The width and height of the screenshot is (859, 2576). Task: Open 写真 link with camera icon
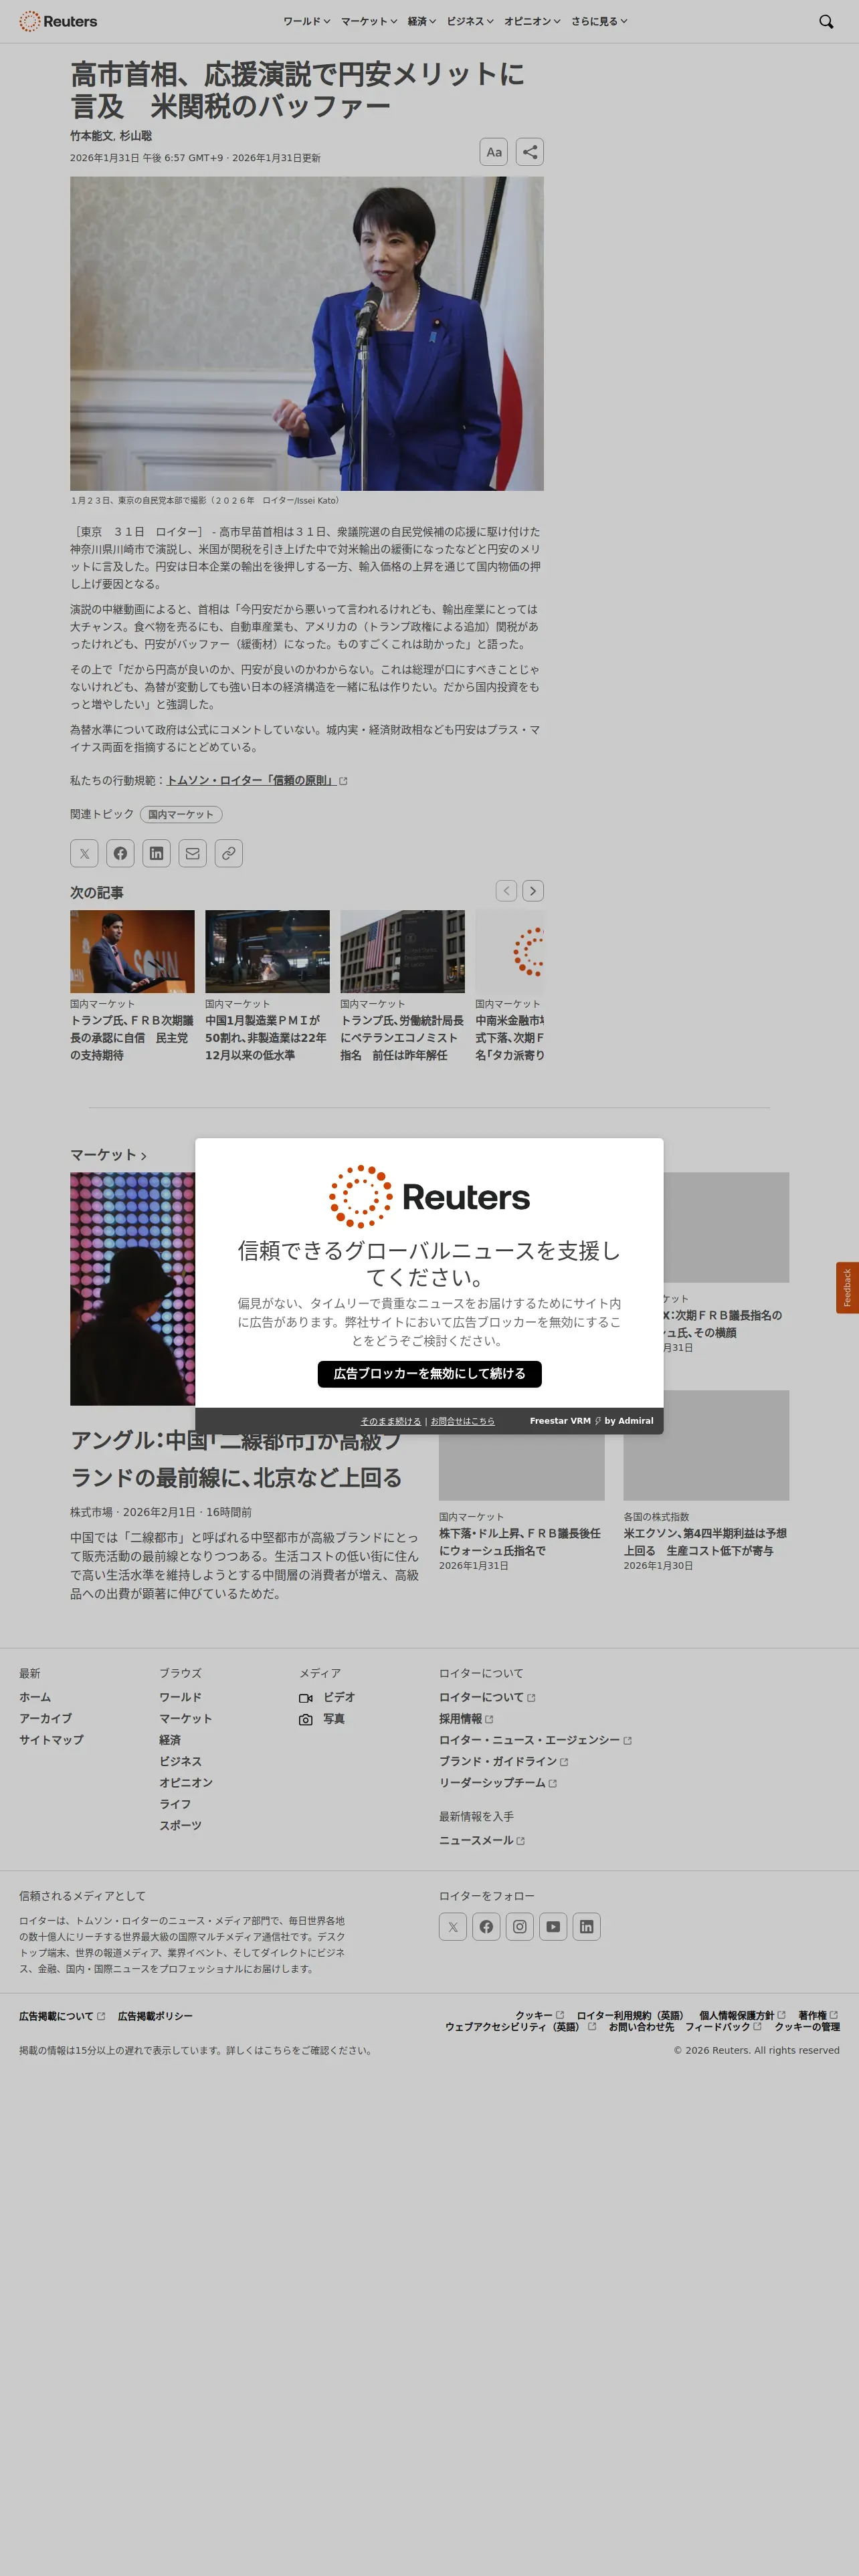pos(322,1719)
